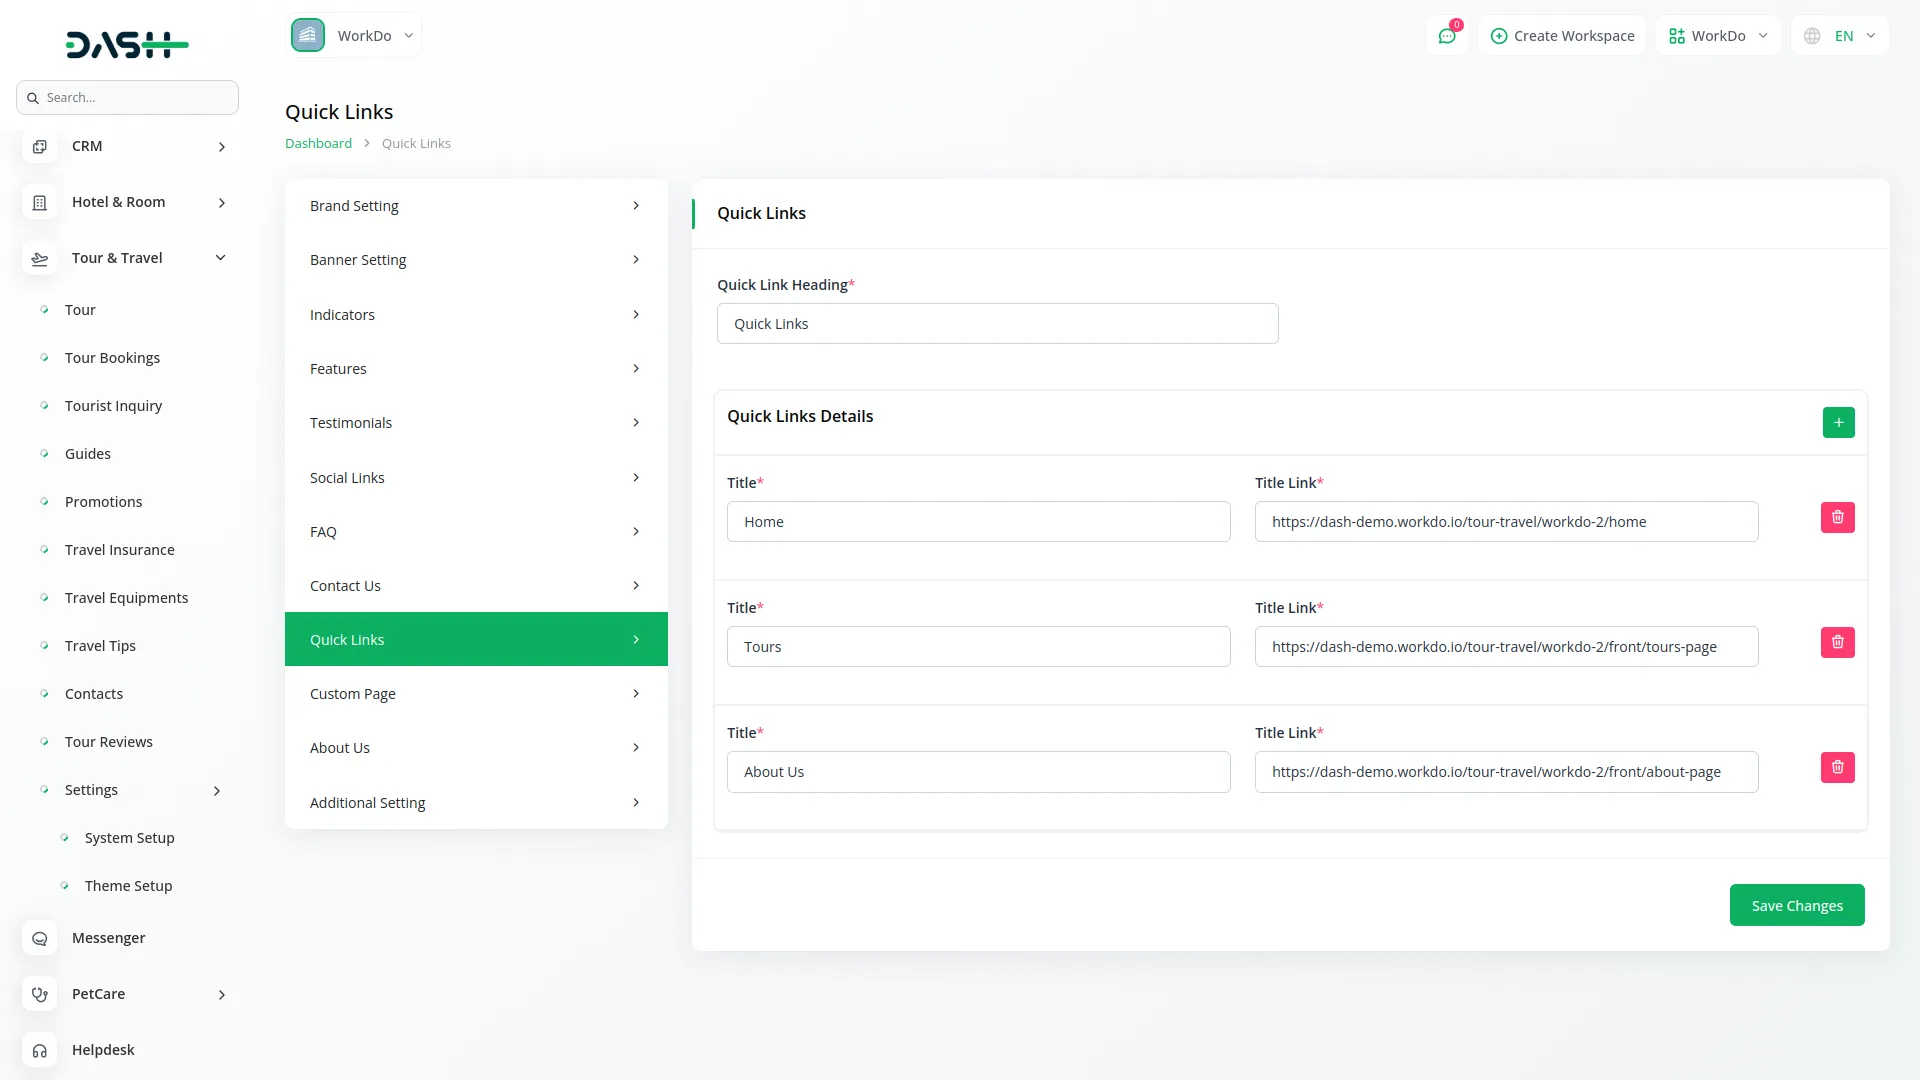Go to Tour Bookings in the sidebar

point(112,358)
